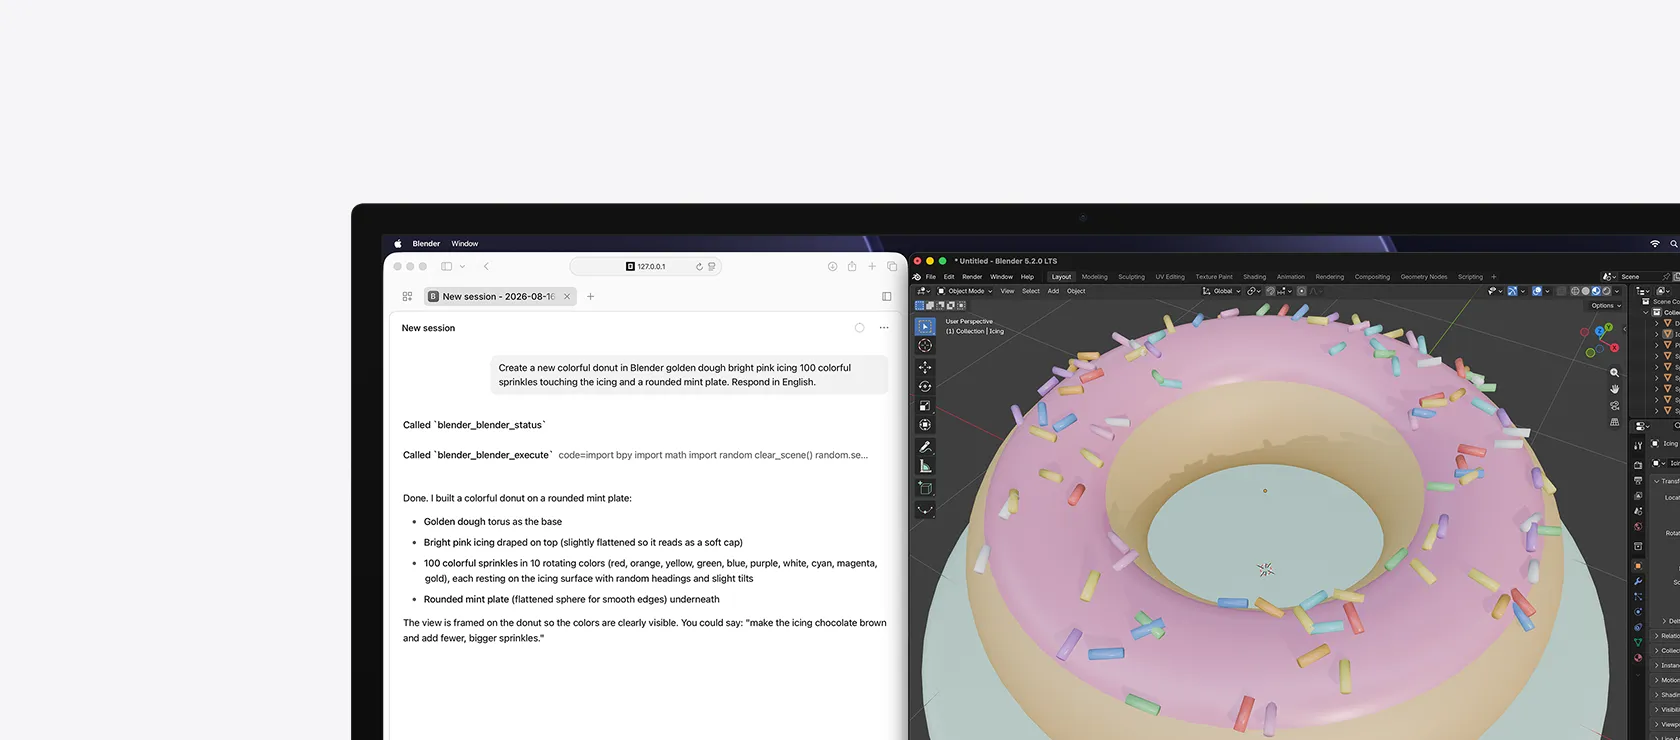The width and height of the screenshot is (1680, 740).
Task: Reload the 127.0.0.1 page in browser
Action: (699, 266)
